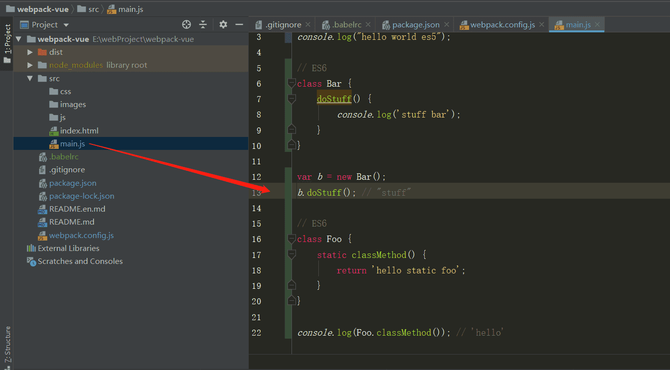Hide the Project panel with minus icon
The height and width of the screenshot is (370, 670).
pos(239,25)
